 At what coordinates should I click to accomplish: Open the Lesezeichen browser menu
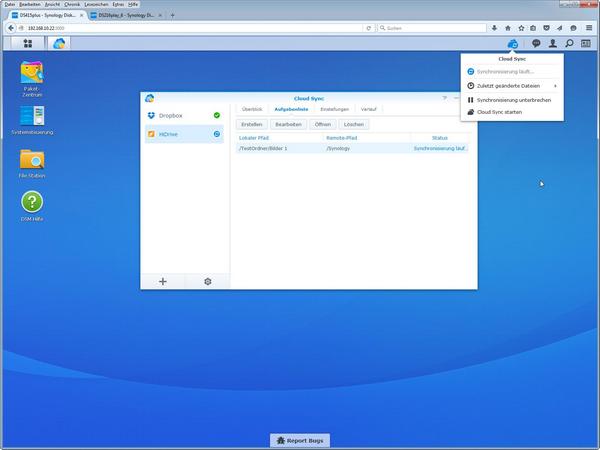[x=96, y=4]
